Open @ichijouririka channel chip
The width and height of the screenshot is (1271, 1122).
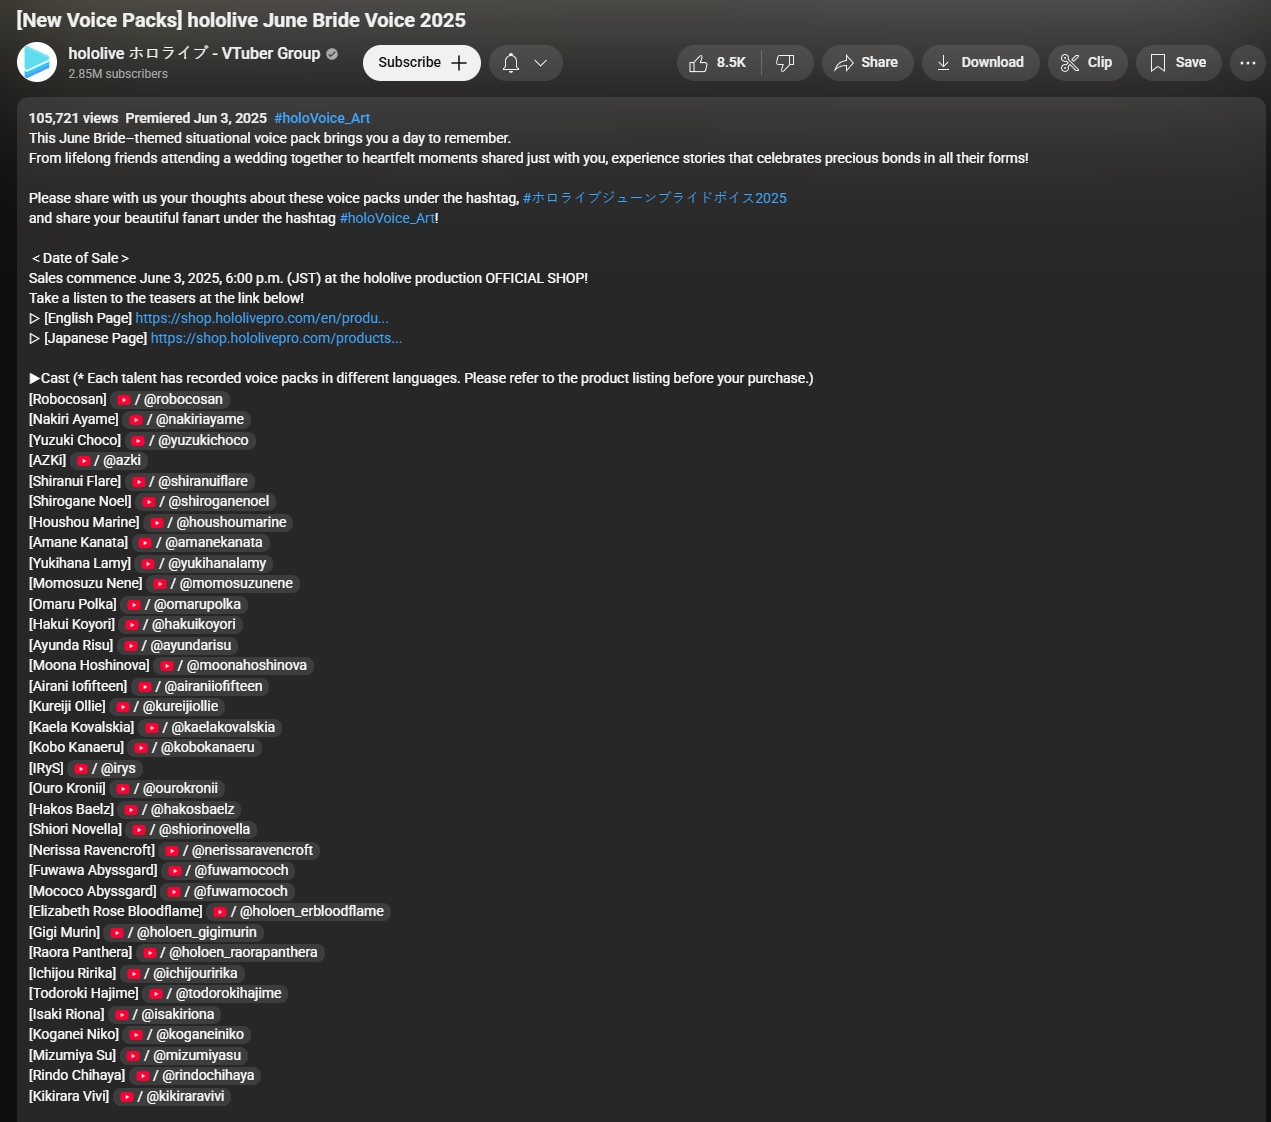coord(182,973)
